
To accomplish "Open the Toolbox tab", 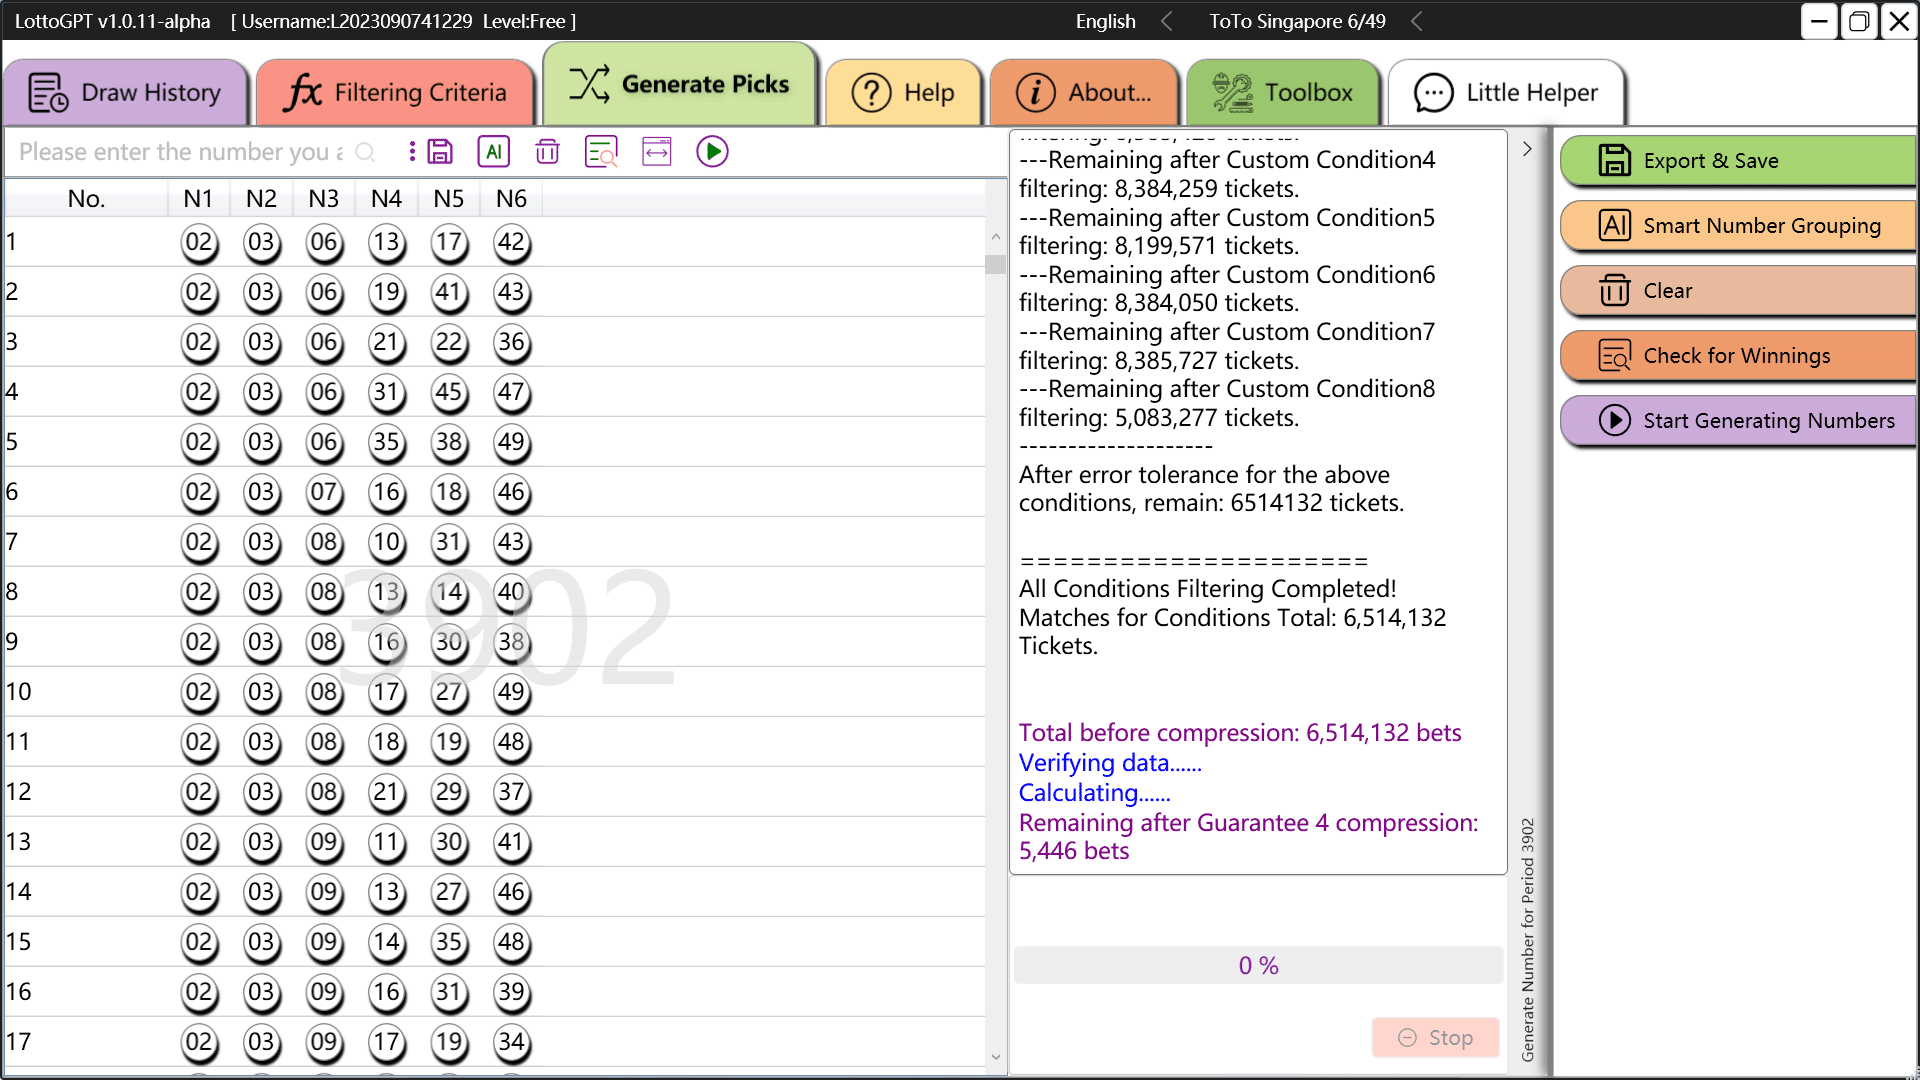I will (1283, 93).
